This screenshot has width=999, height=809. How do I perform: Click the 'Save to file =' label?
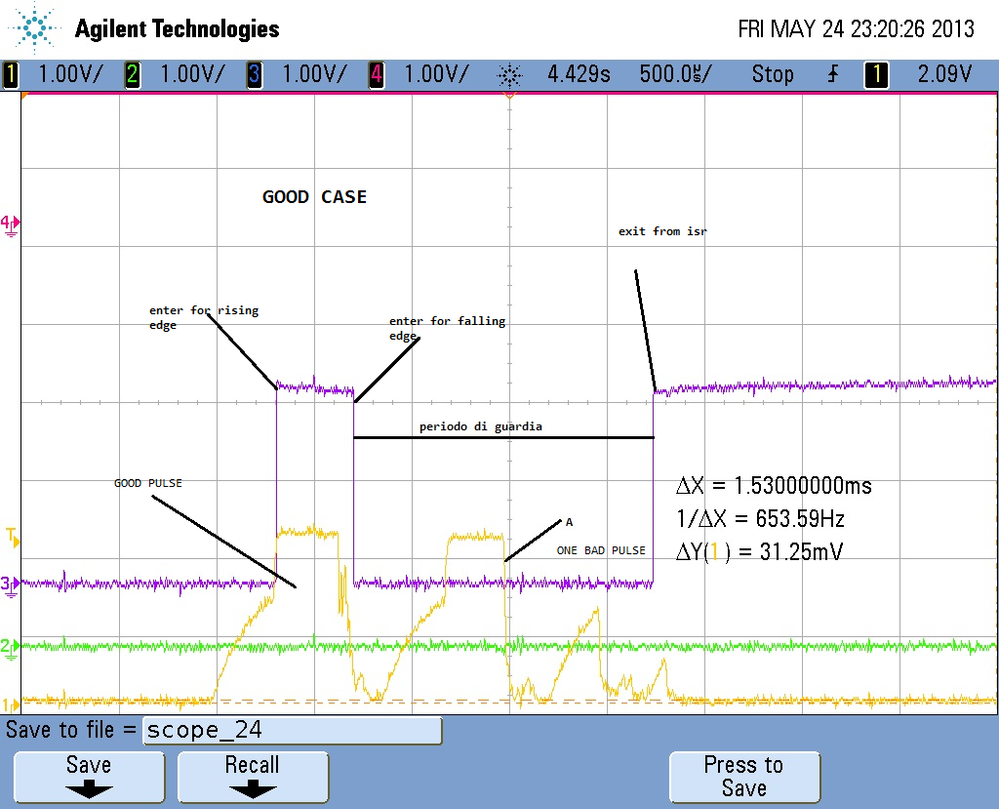(71, 730)
